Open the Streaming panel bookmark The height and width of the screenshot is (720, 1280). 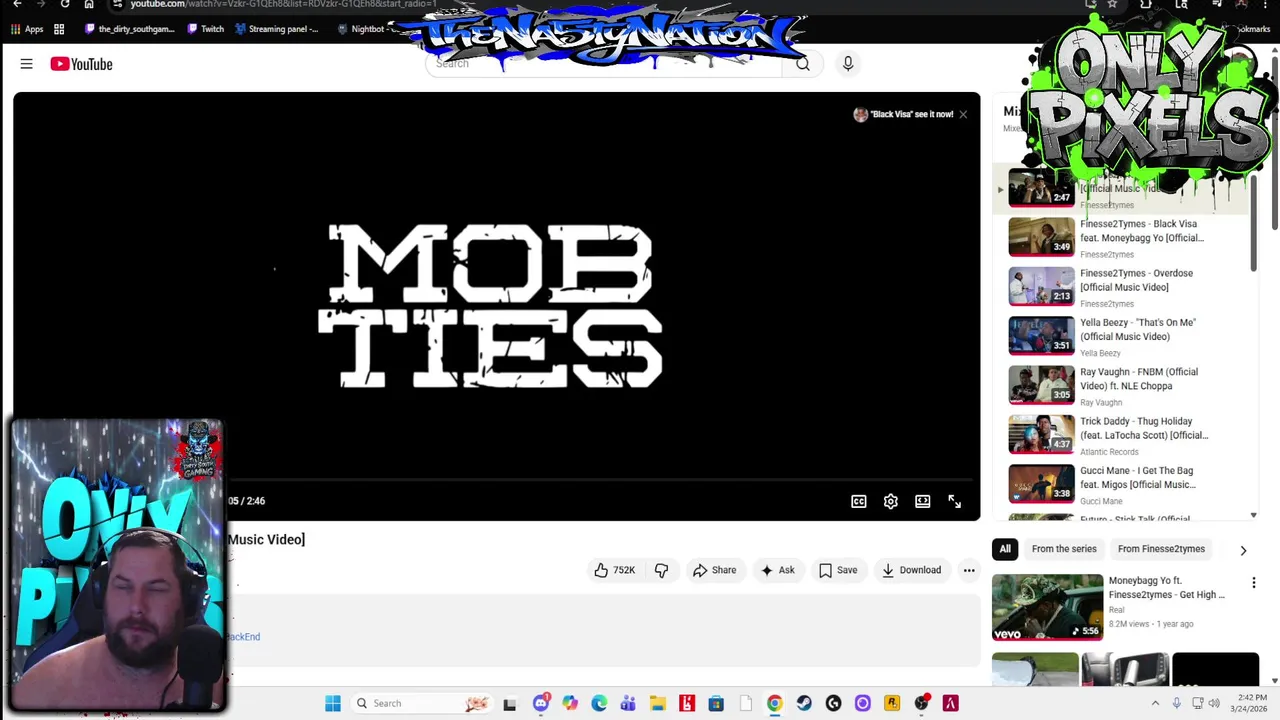[277, 29]
